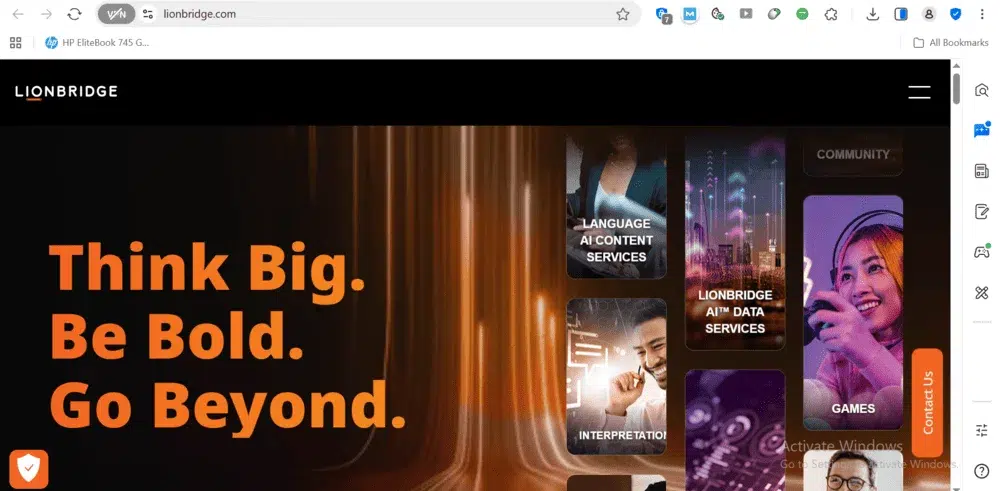Show browser downloads
Image resolution: width=1000 pixels, height=491 pixels.
[x=872, y=14]
